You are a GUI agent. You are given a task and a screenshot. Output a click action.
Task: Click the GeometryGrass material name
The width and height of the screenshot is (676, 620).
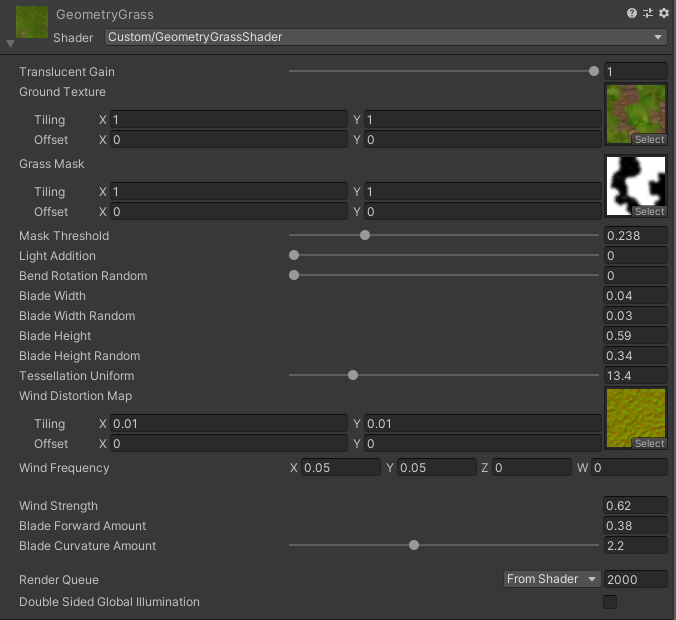105,15
